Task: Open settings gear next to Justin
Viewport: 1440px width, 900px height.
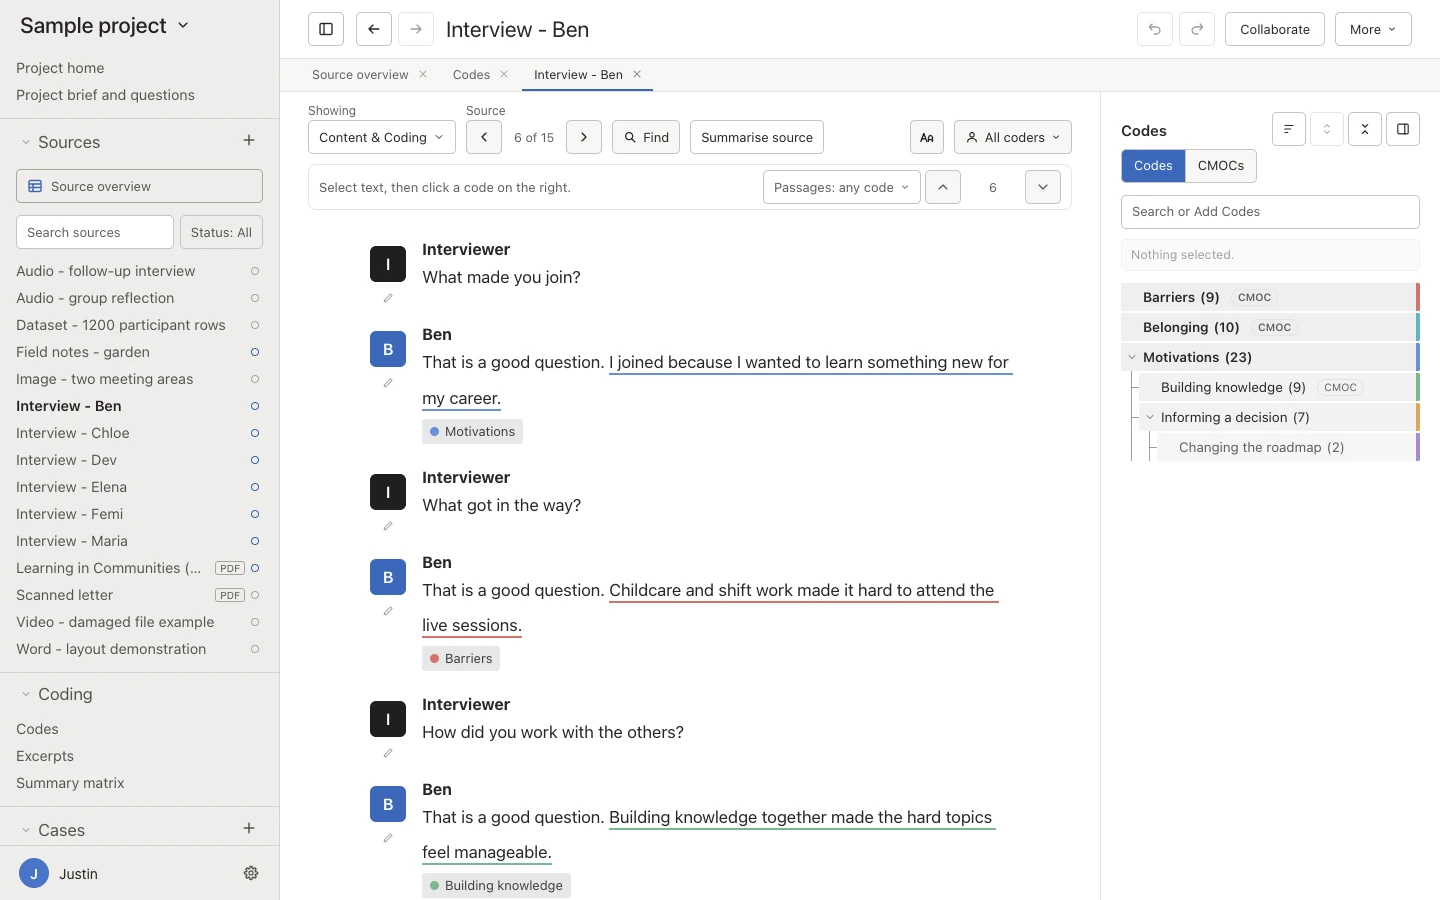Action: (x=251, y=873)
